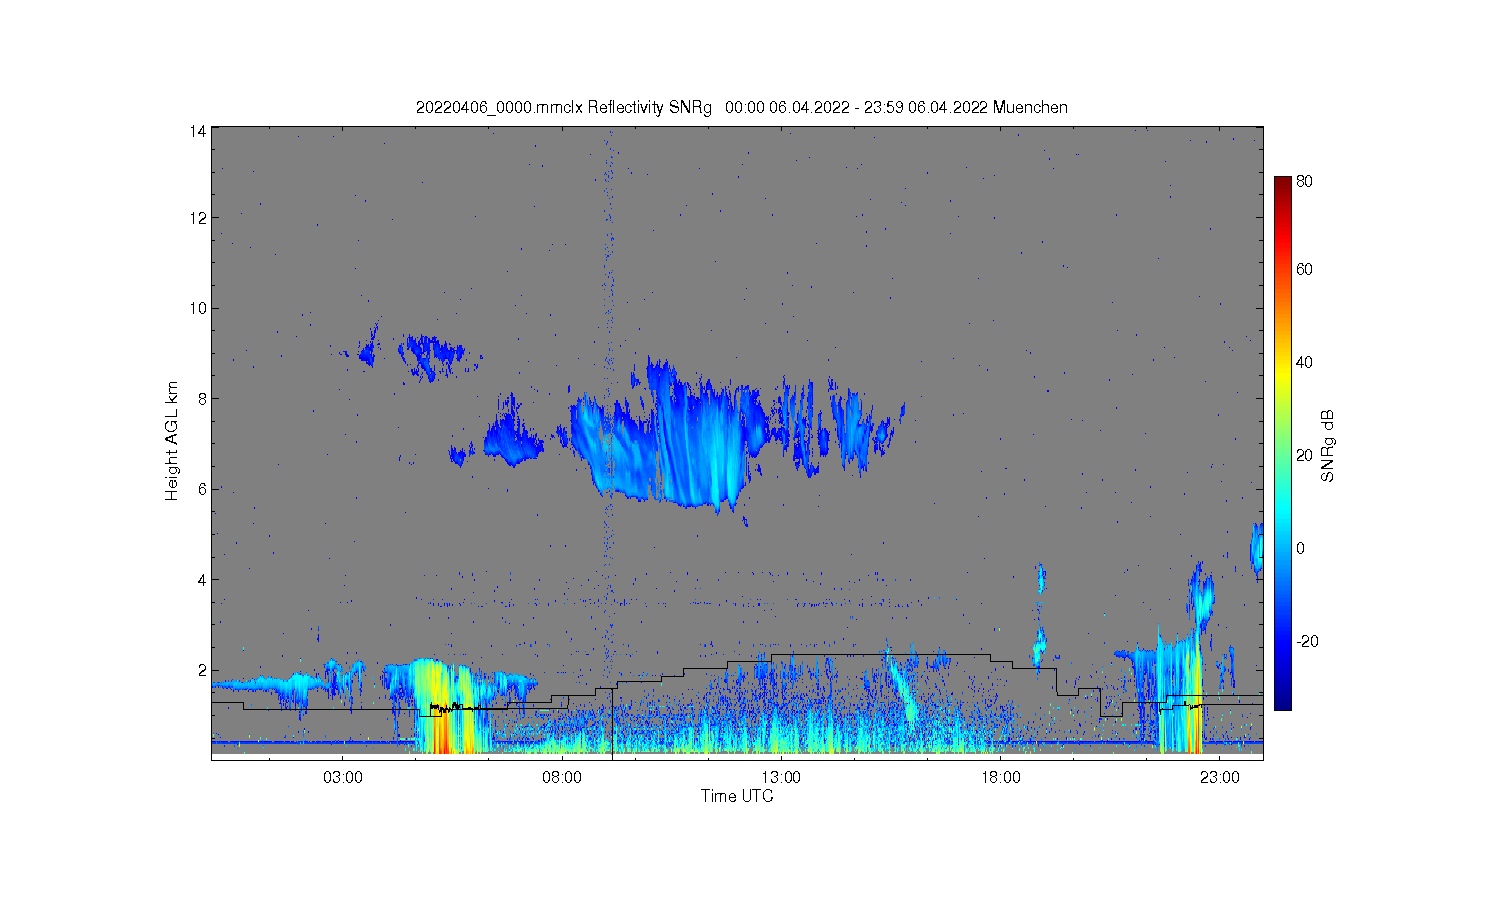1500x900 pixels.
Task: Click the height tick label '8'
Action: coord(202,398)
